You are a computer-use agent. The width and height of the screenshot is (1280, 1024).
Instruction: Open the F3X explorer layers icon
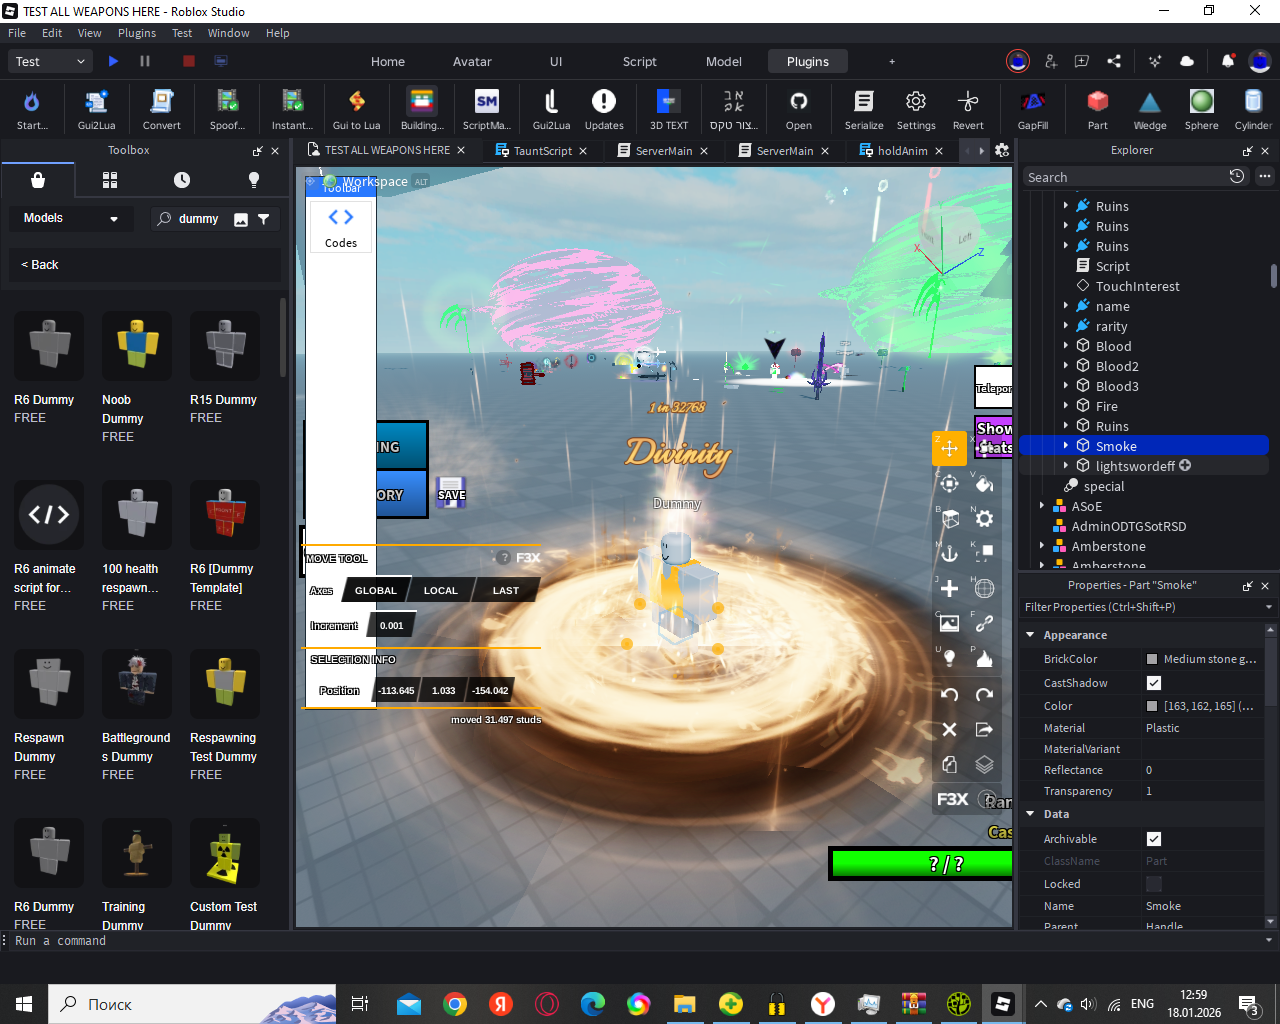(x=984, y=765)
